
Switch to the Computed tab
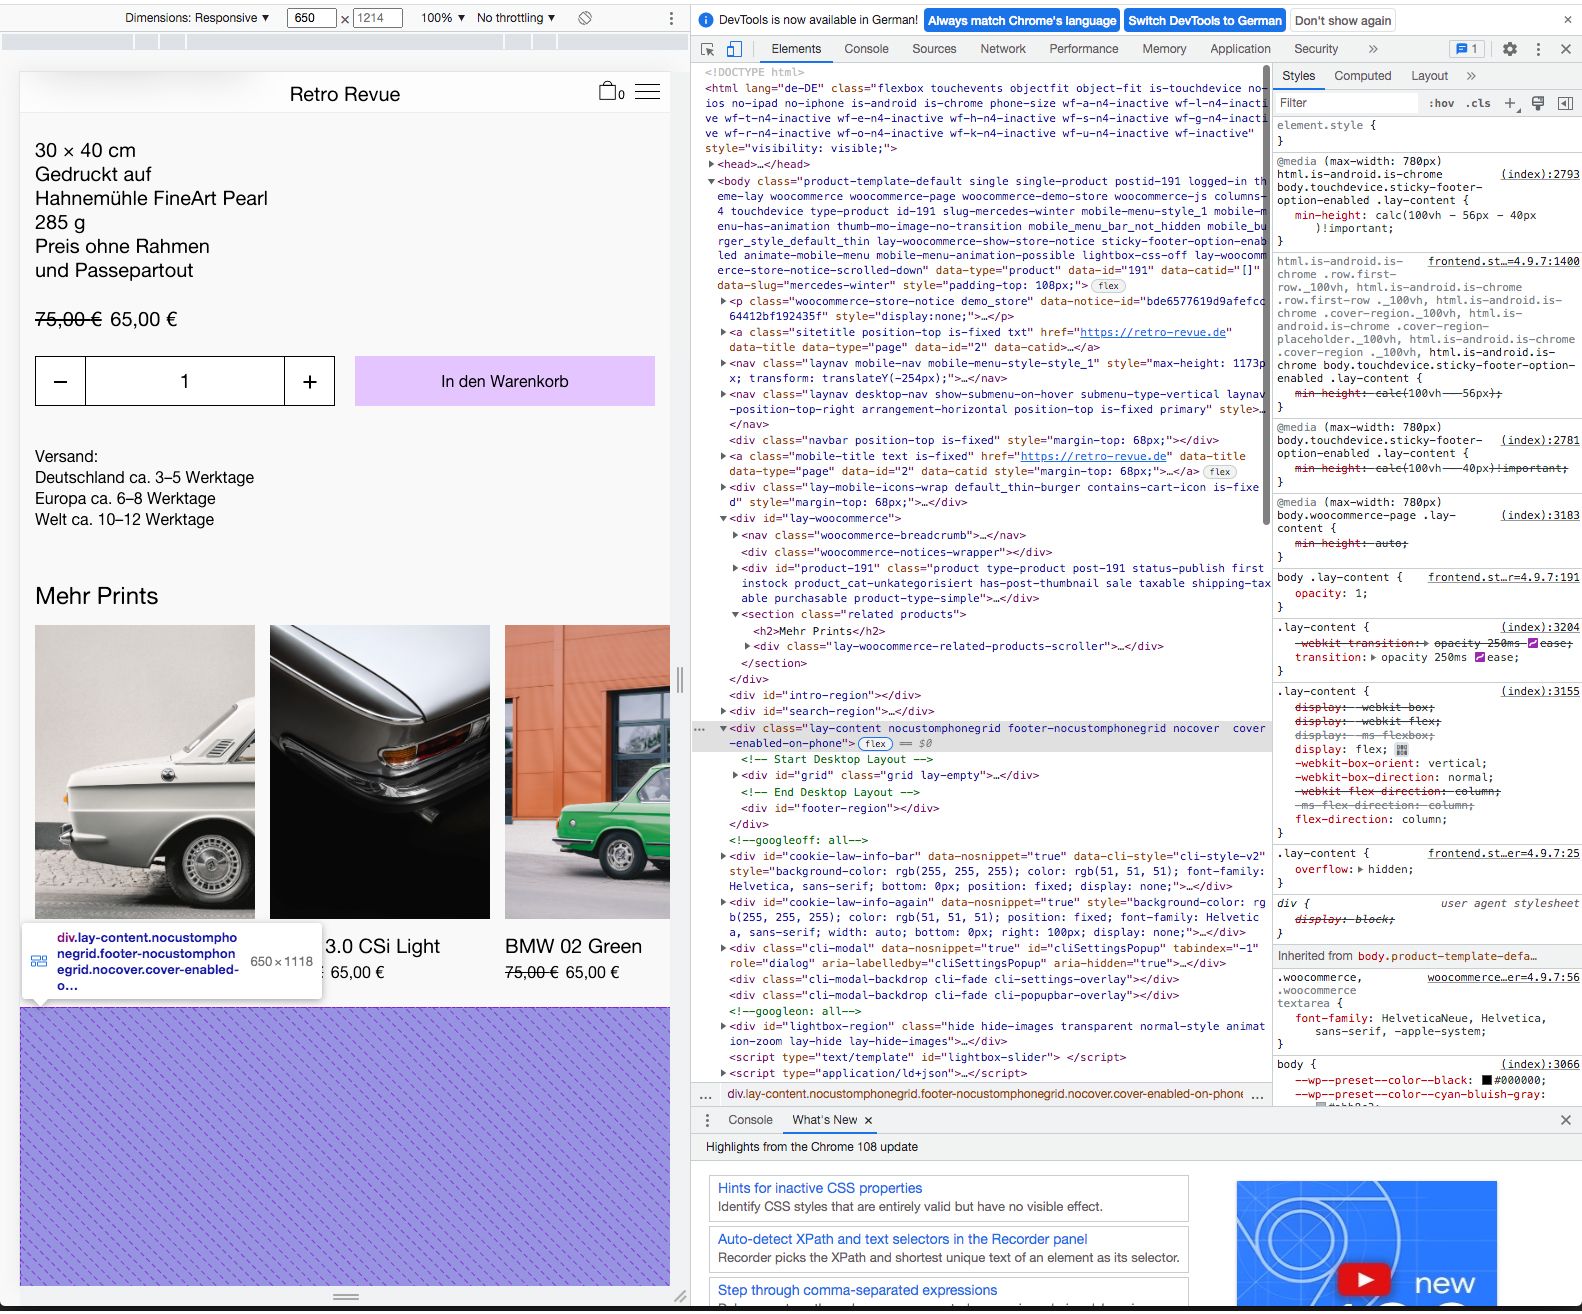tap(1362, 76)
